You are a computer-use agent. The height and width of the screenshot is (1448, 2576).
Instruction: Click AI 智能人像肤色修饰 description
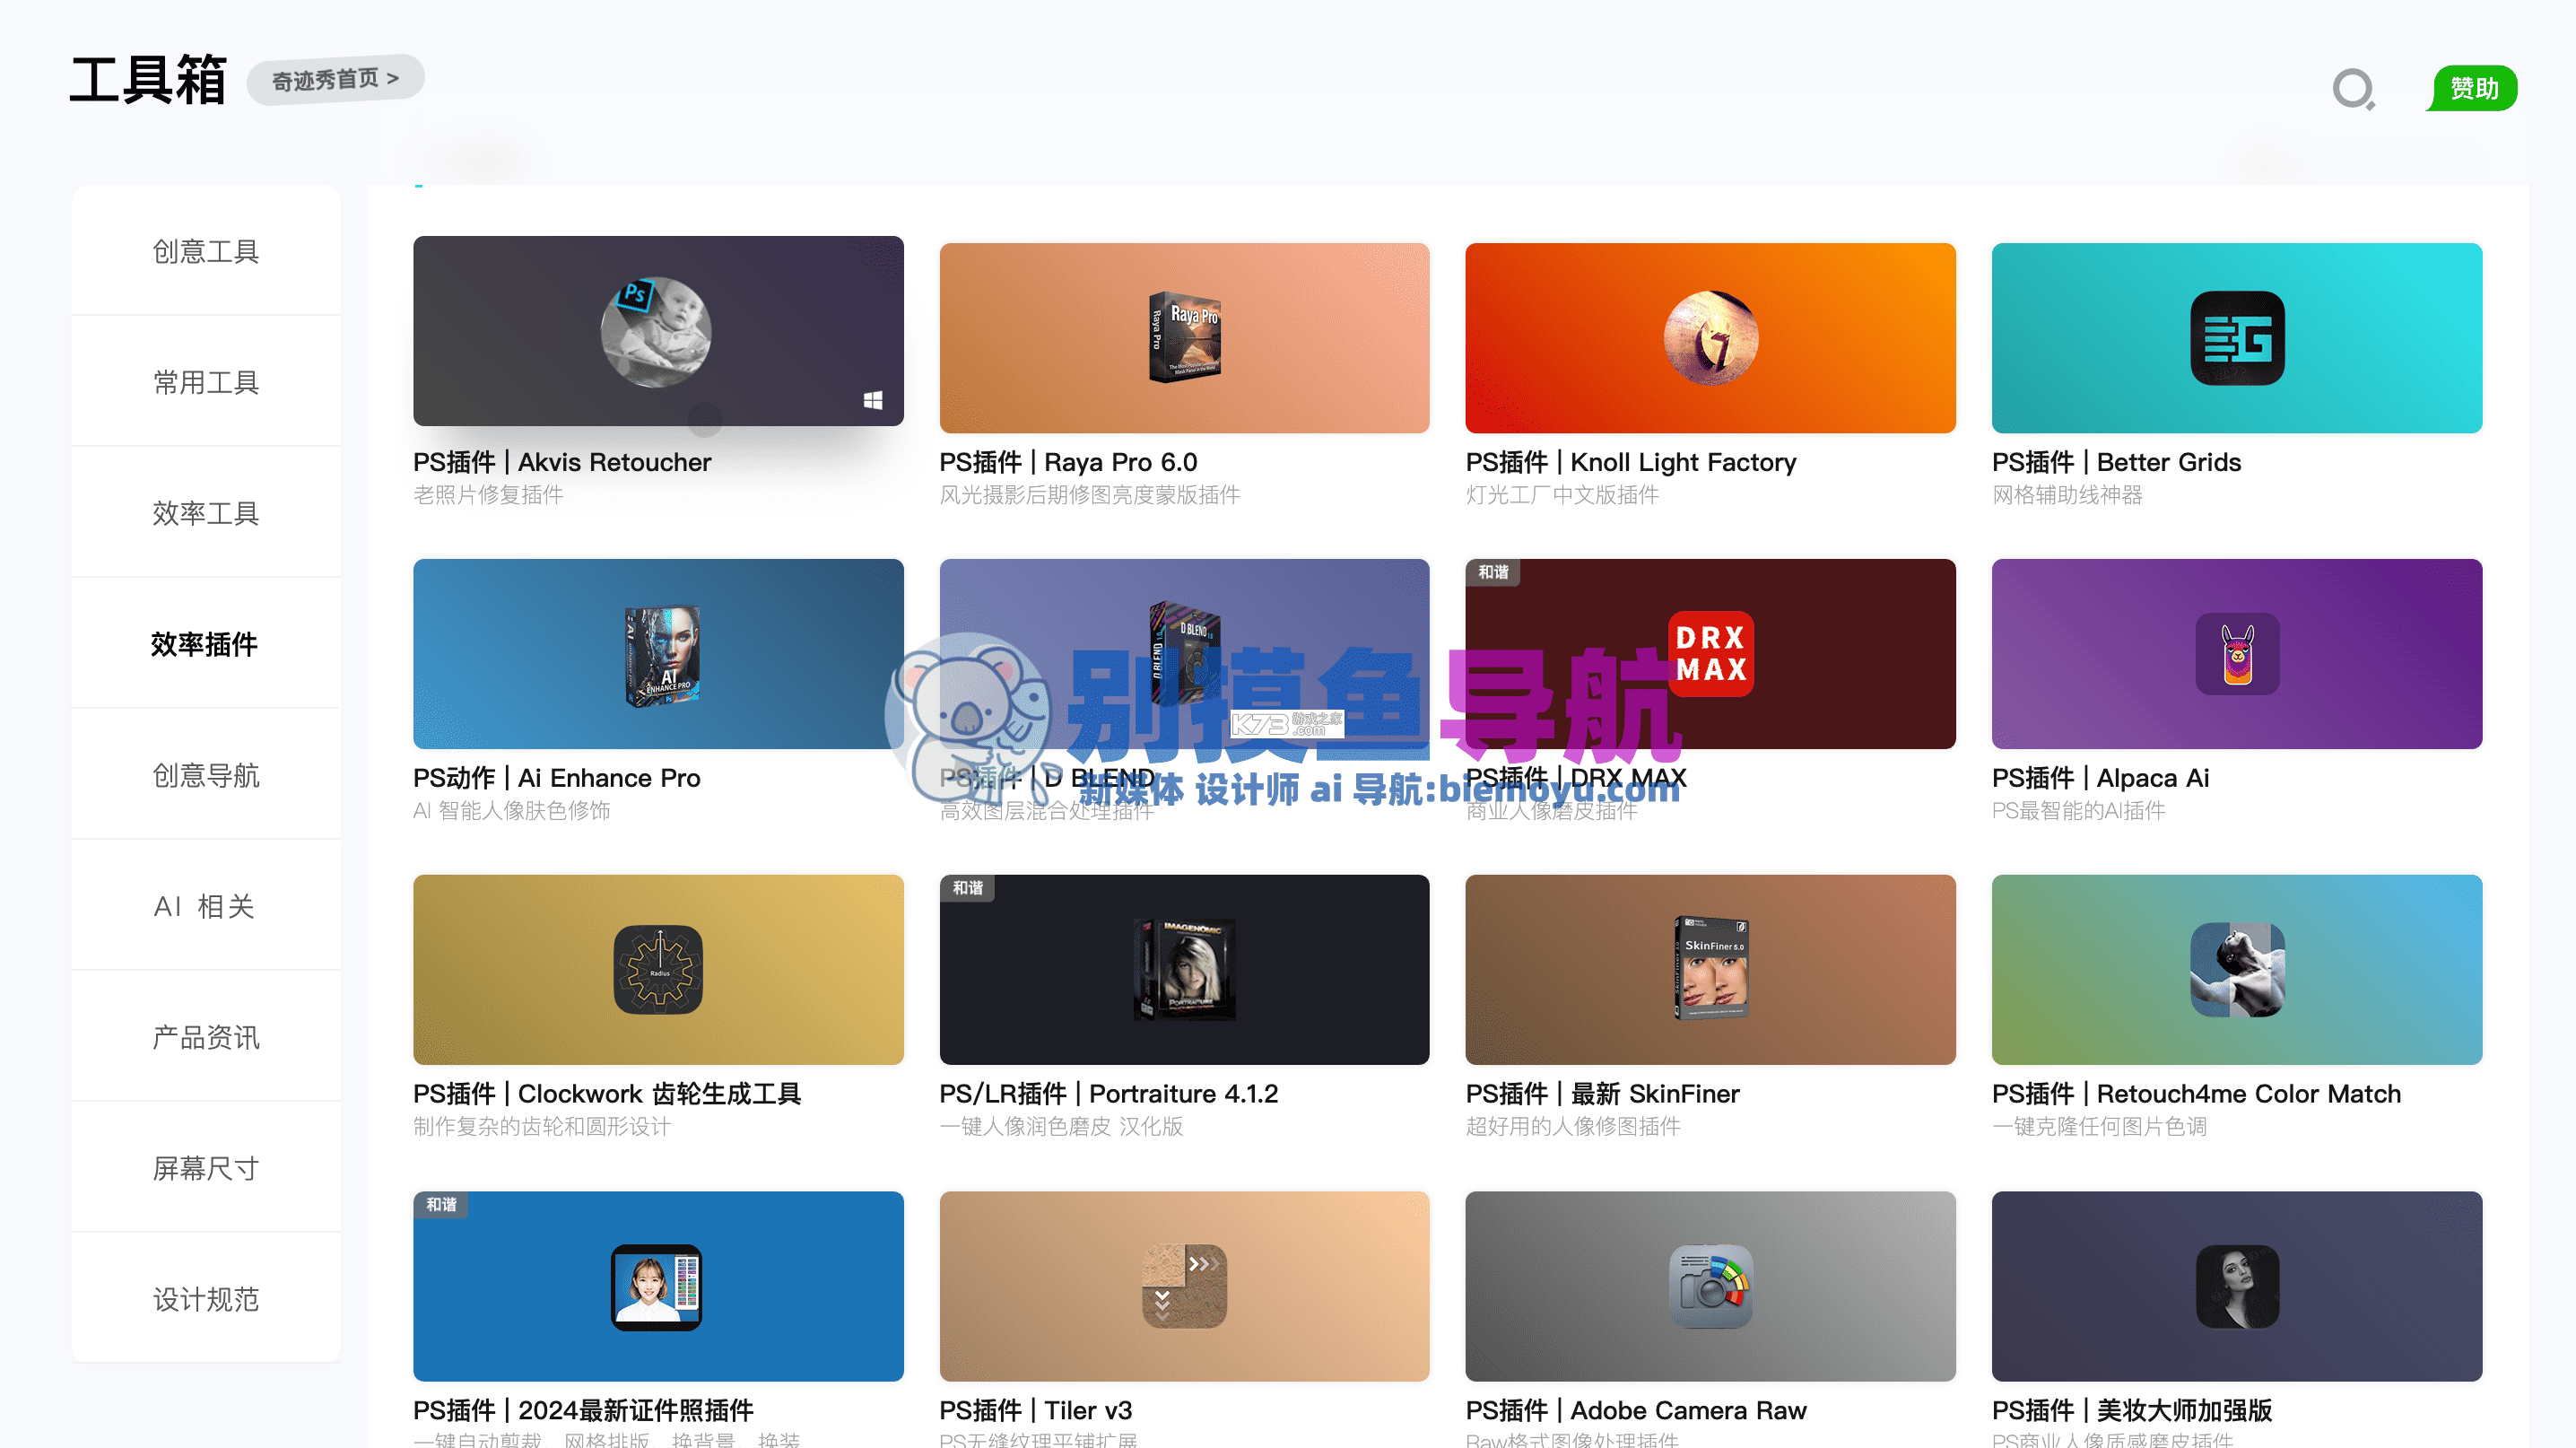coord(511,811)
